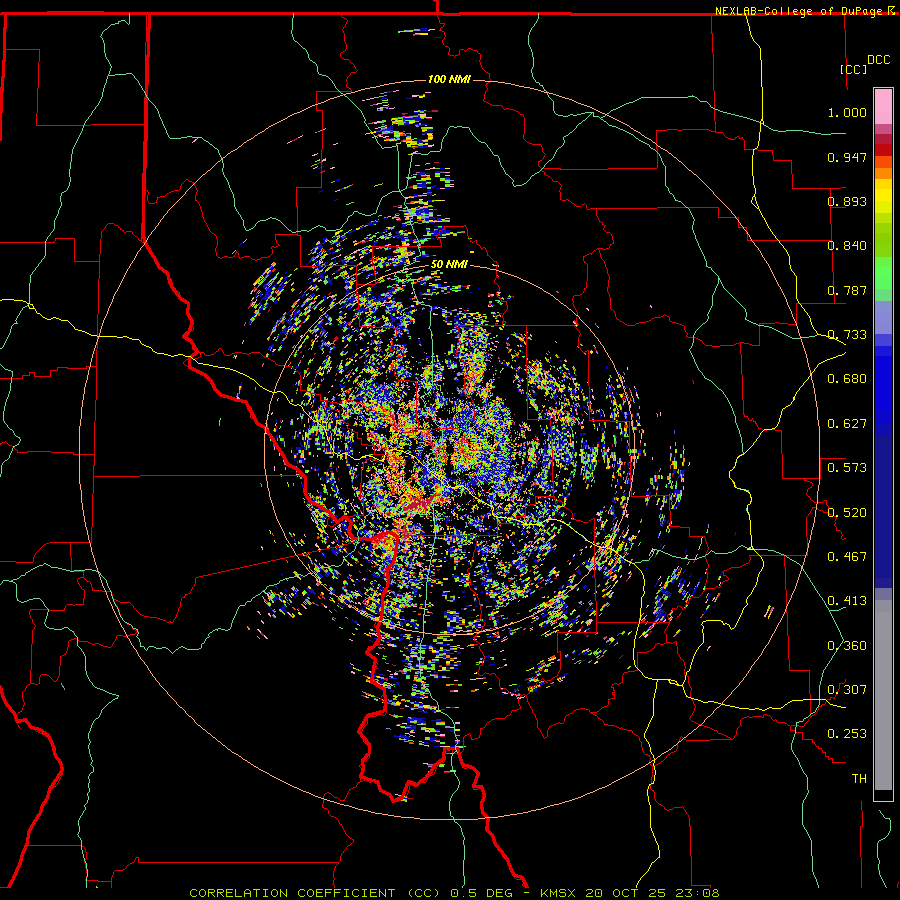Select the 0.467 legend value

[x=847, y=557]
